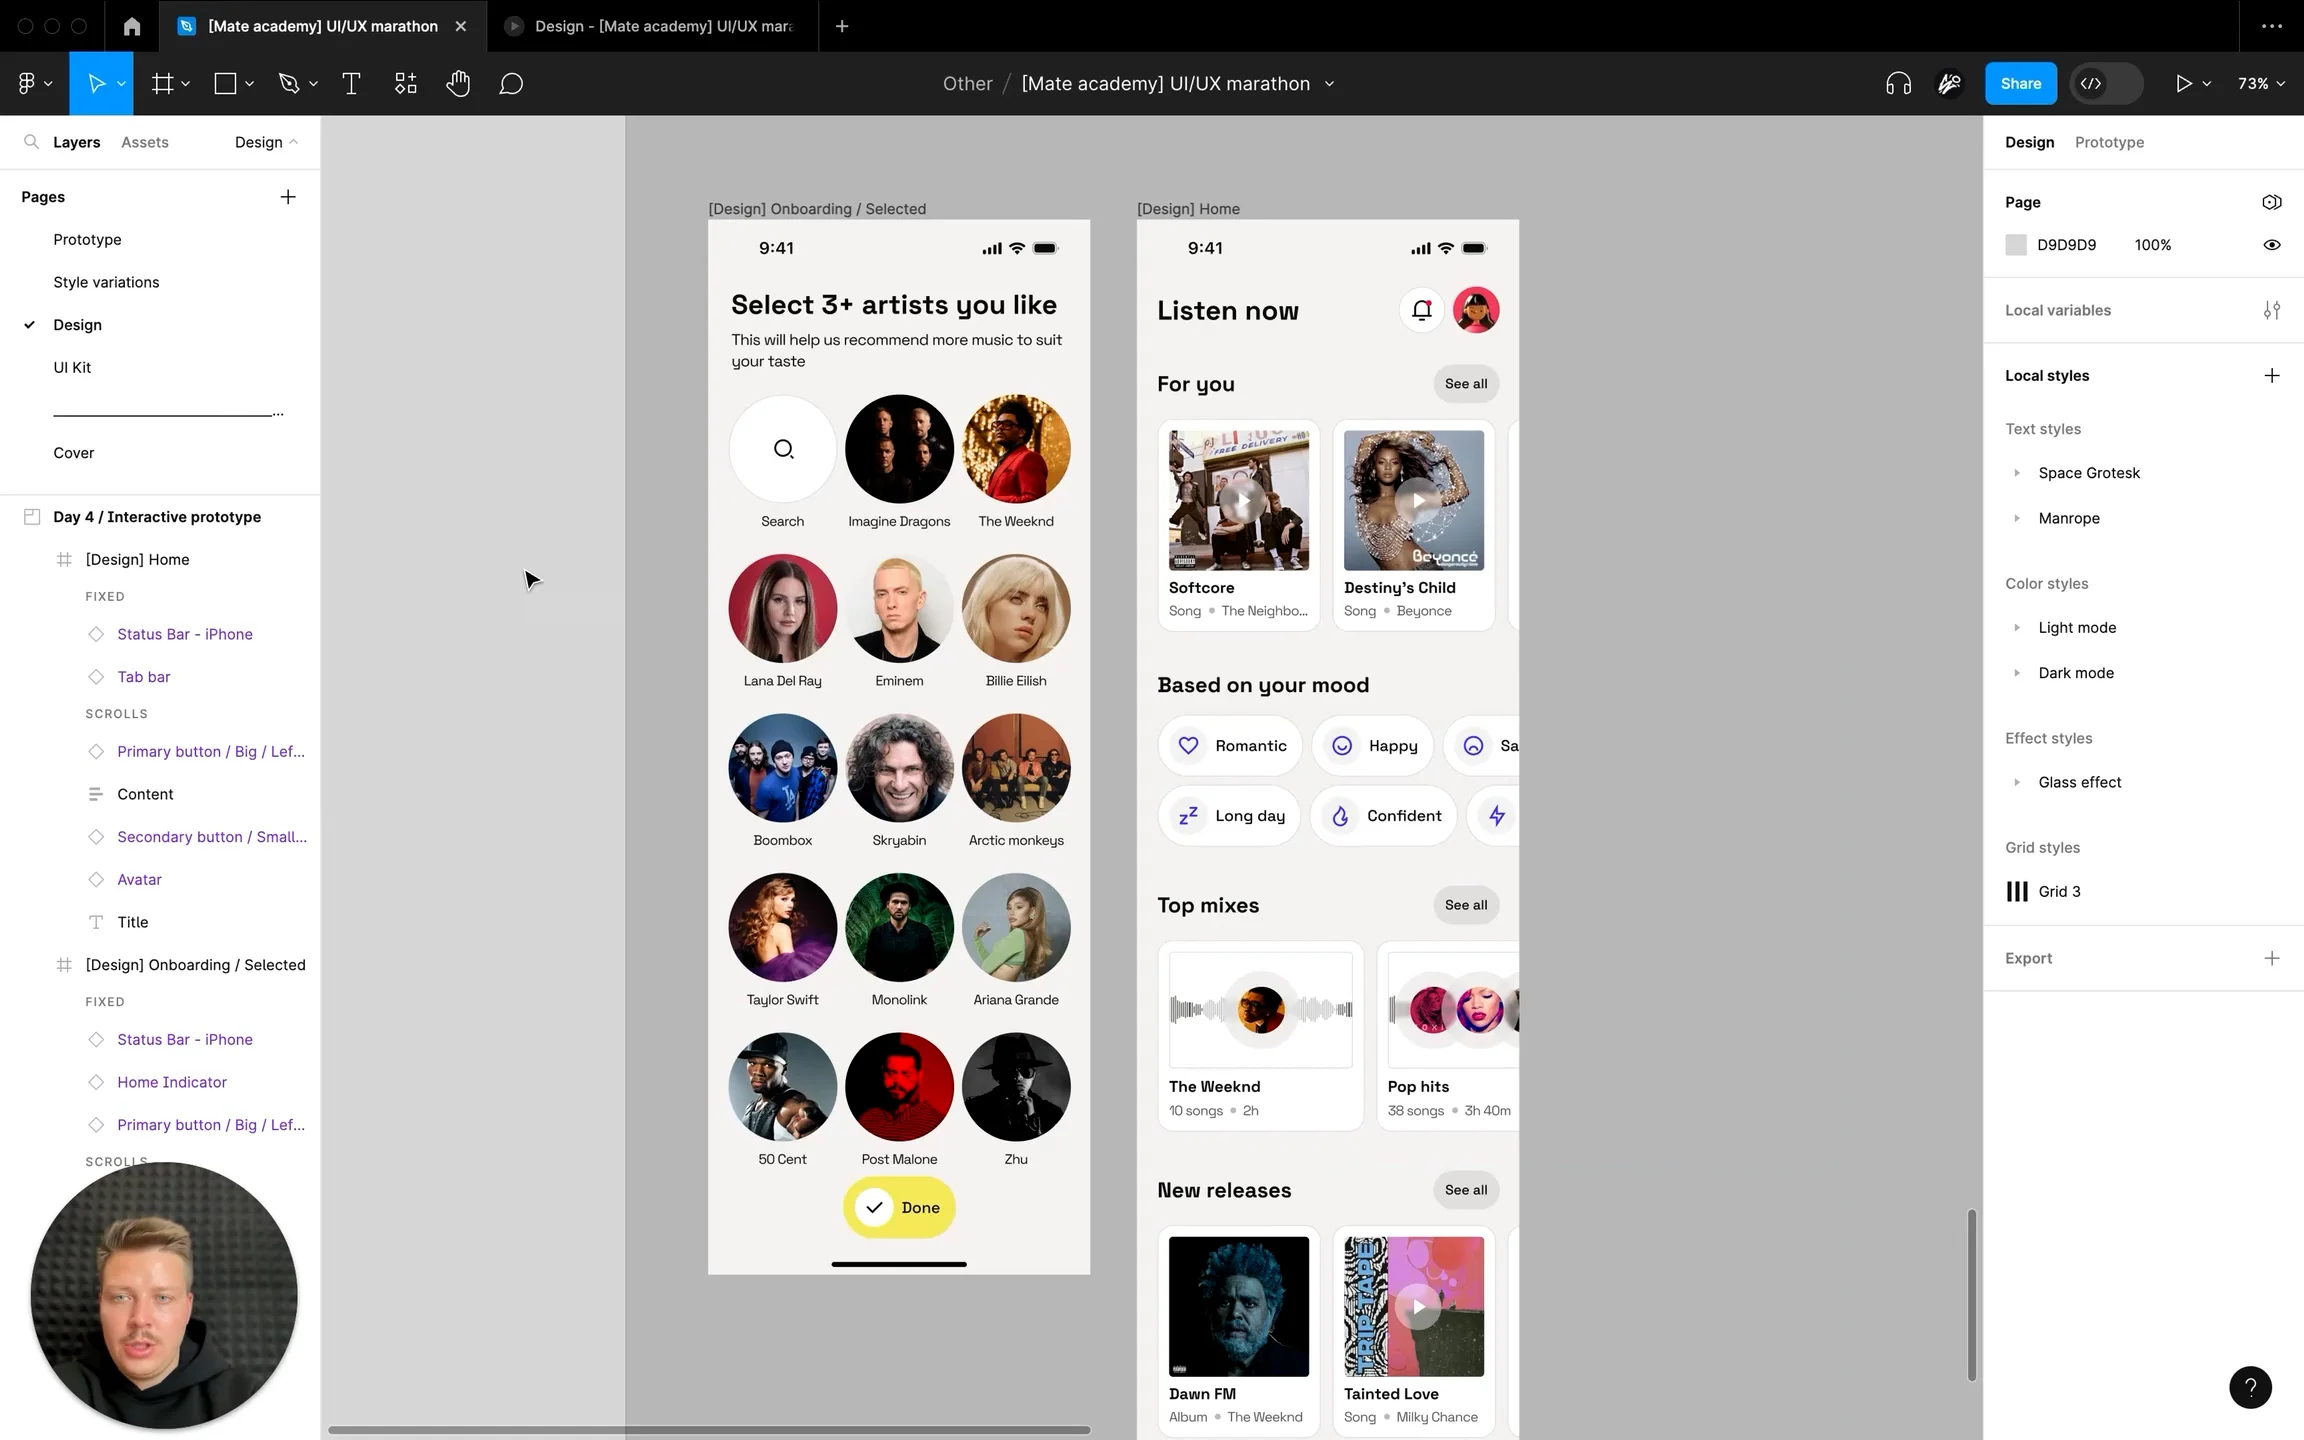Screen dimensions: 2304x1440
Task: Click See all next to For you
Action: pos(1465,384)
